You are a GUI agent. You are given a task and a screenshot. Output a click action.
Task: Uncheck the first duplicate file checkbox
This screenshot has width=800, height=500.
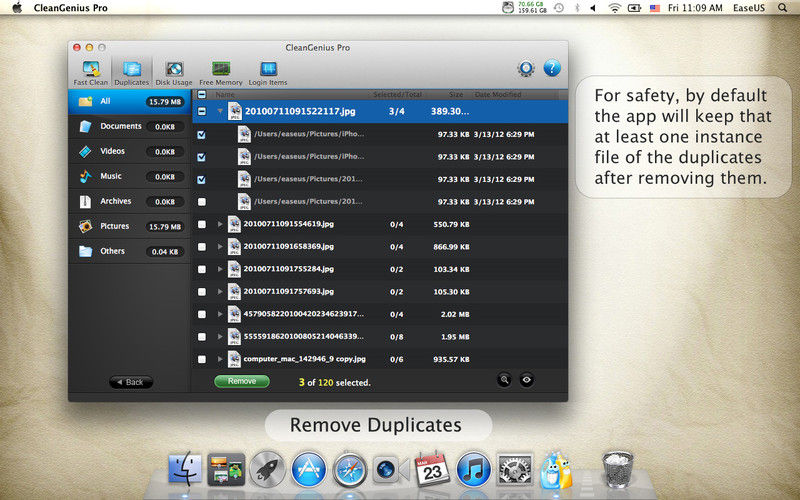pos(202,134)
